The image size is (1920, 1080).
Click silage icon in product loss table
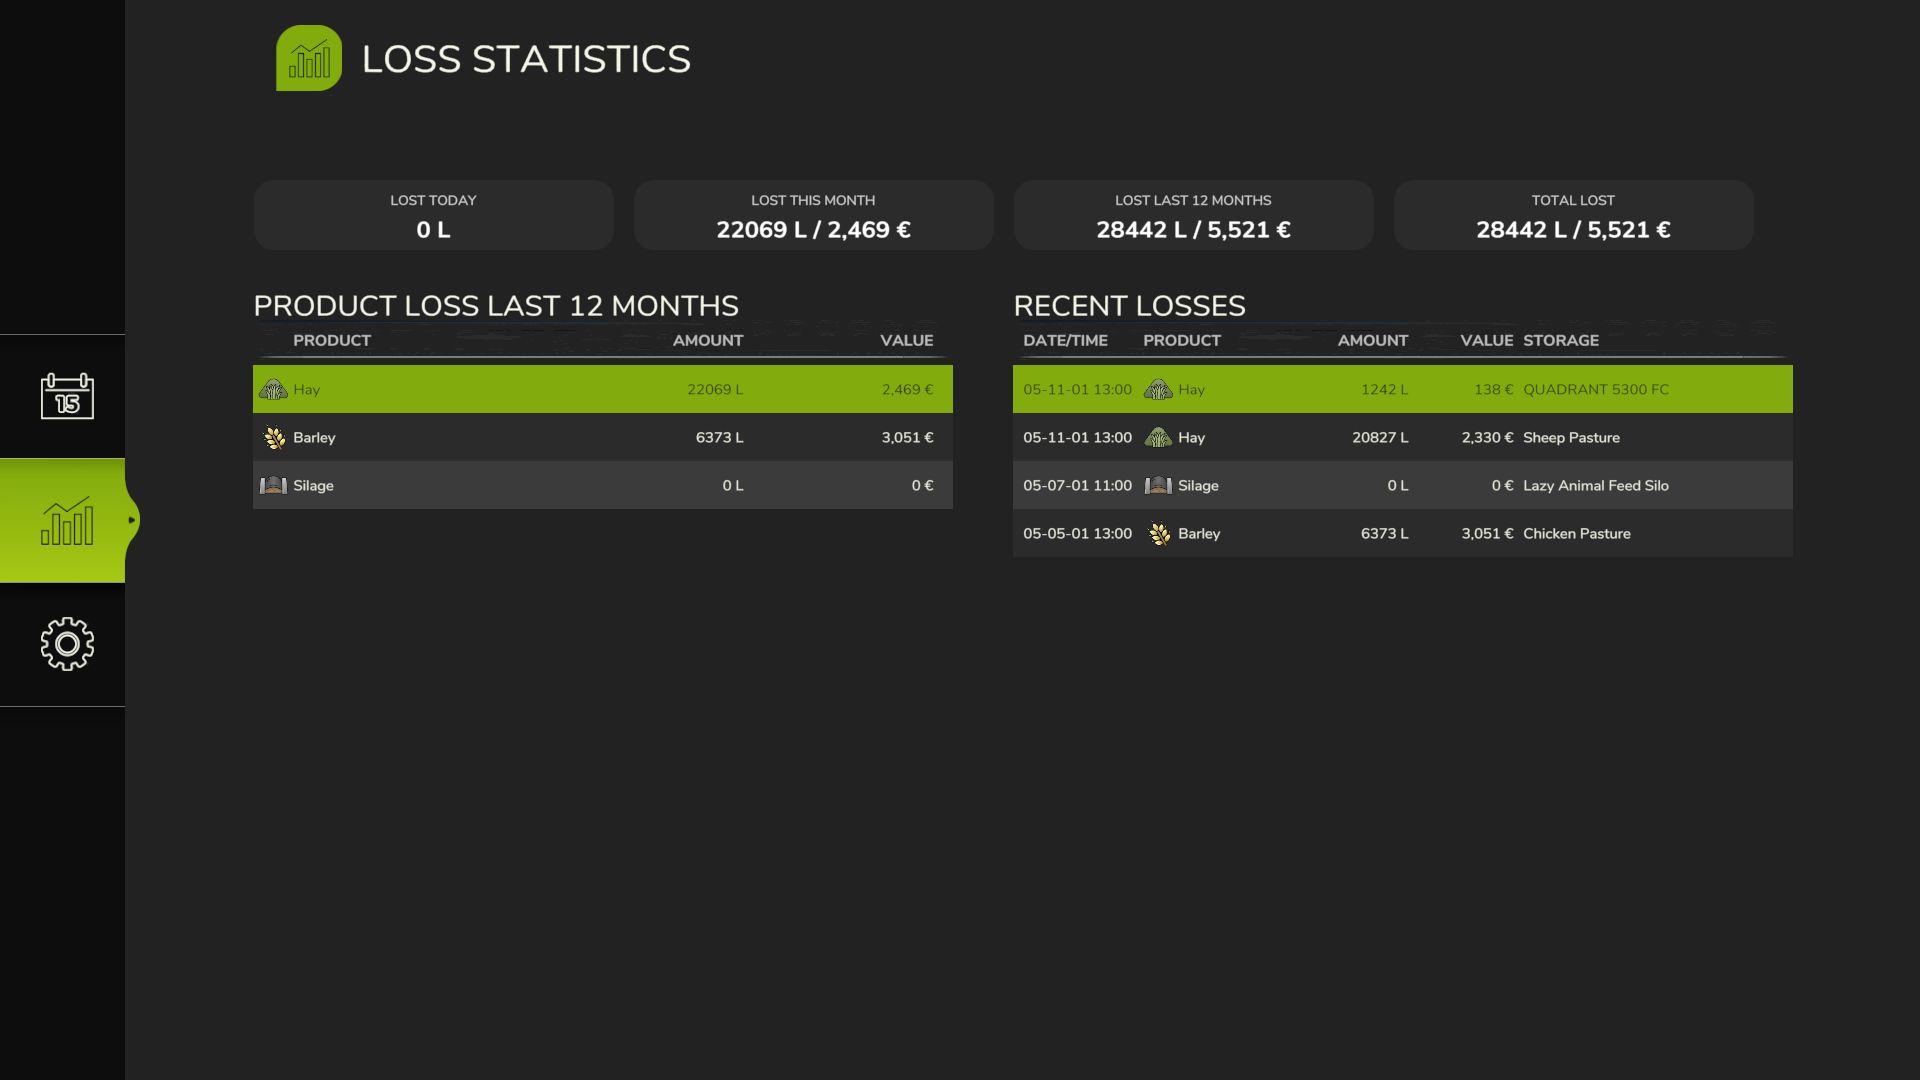pyautogui.click(x=273, y=486)
